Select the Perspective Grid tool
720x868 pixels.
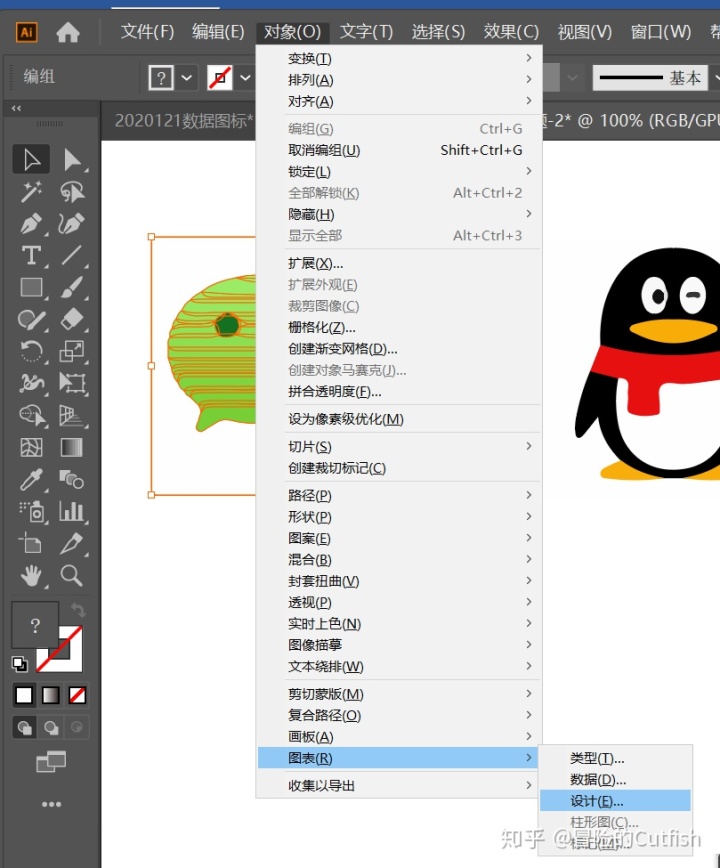(72, 415)
